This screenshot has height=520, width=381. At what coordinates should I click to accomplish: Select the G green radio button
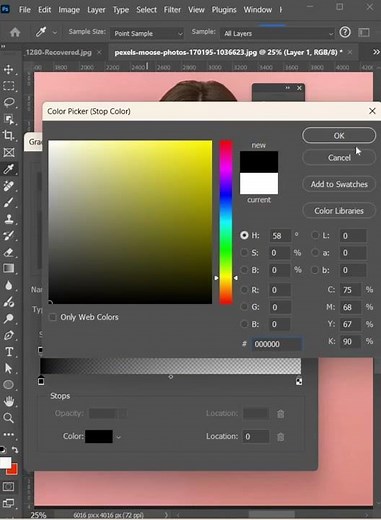pos(244,307)
